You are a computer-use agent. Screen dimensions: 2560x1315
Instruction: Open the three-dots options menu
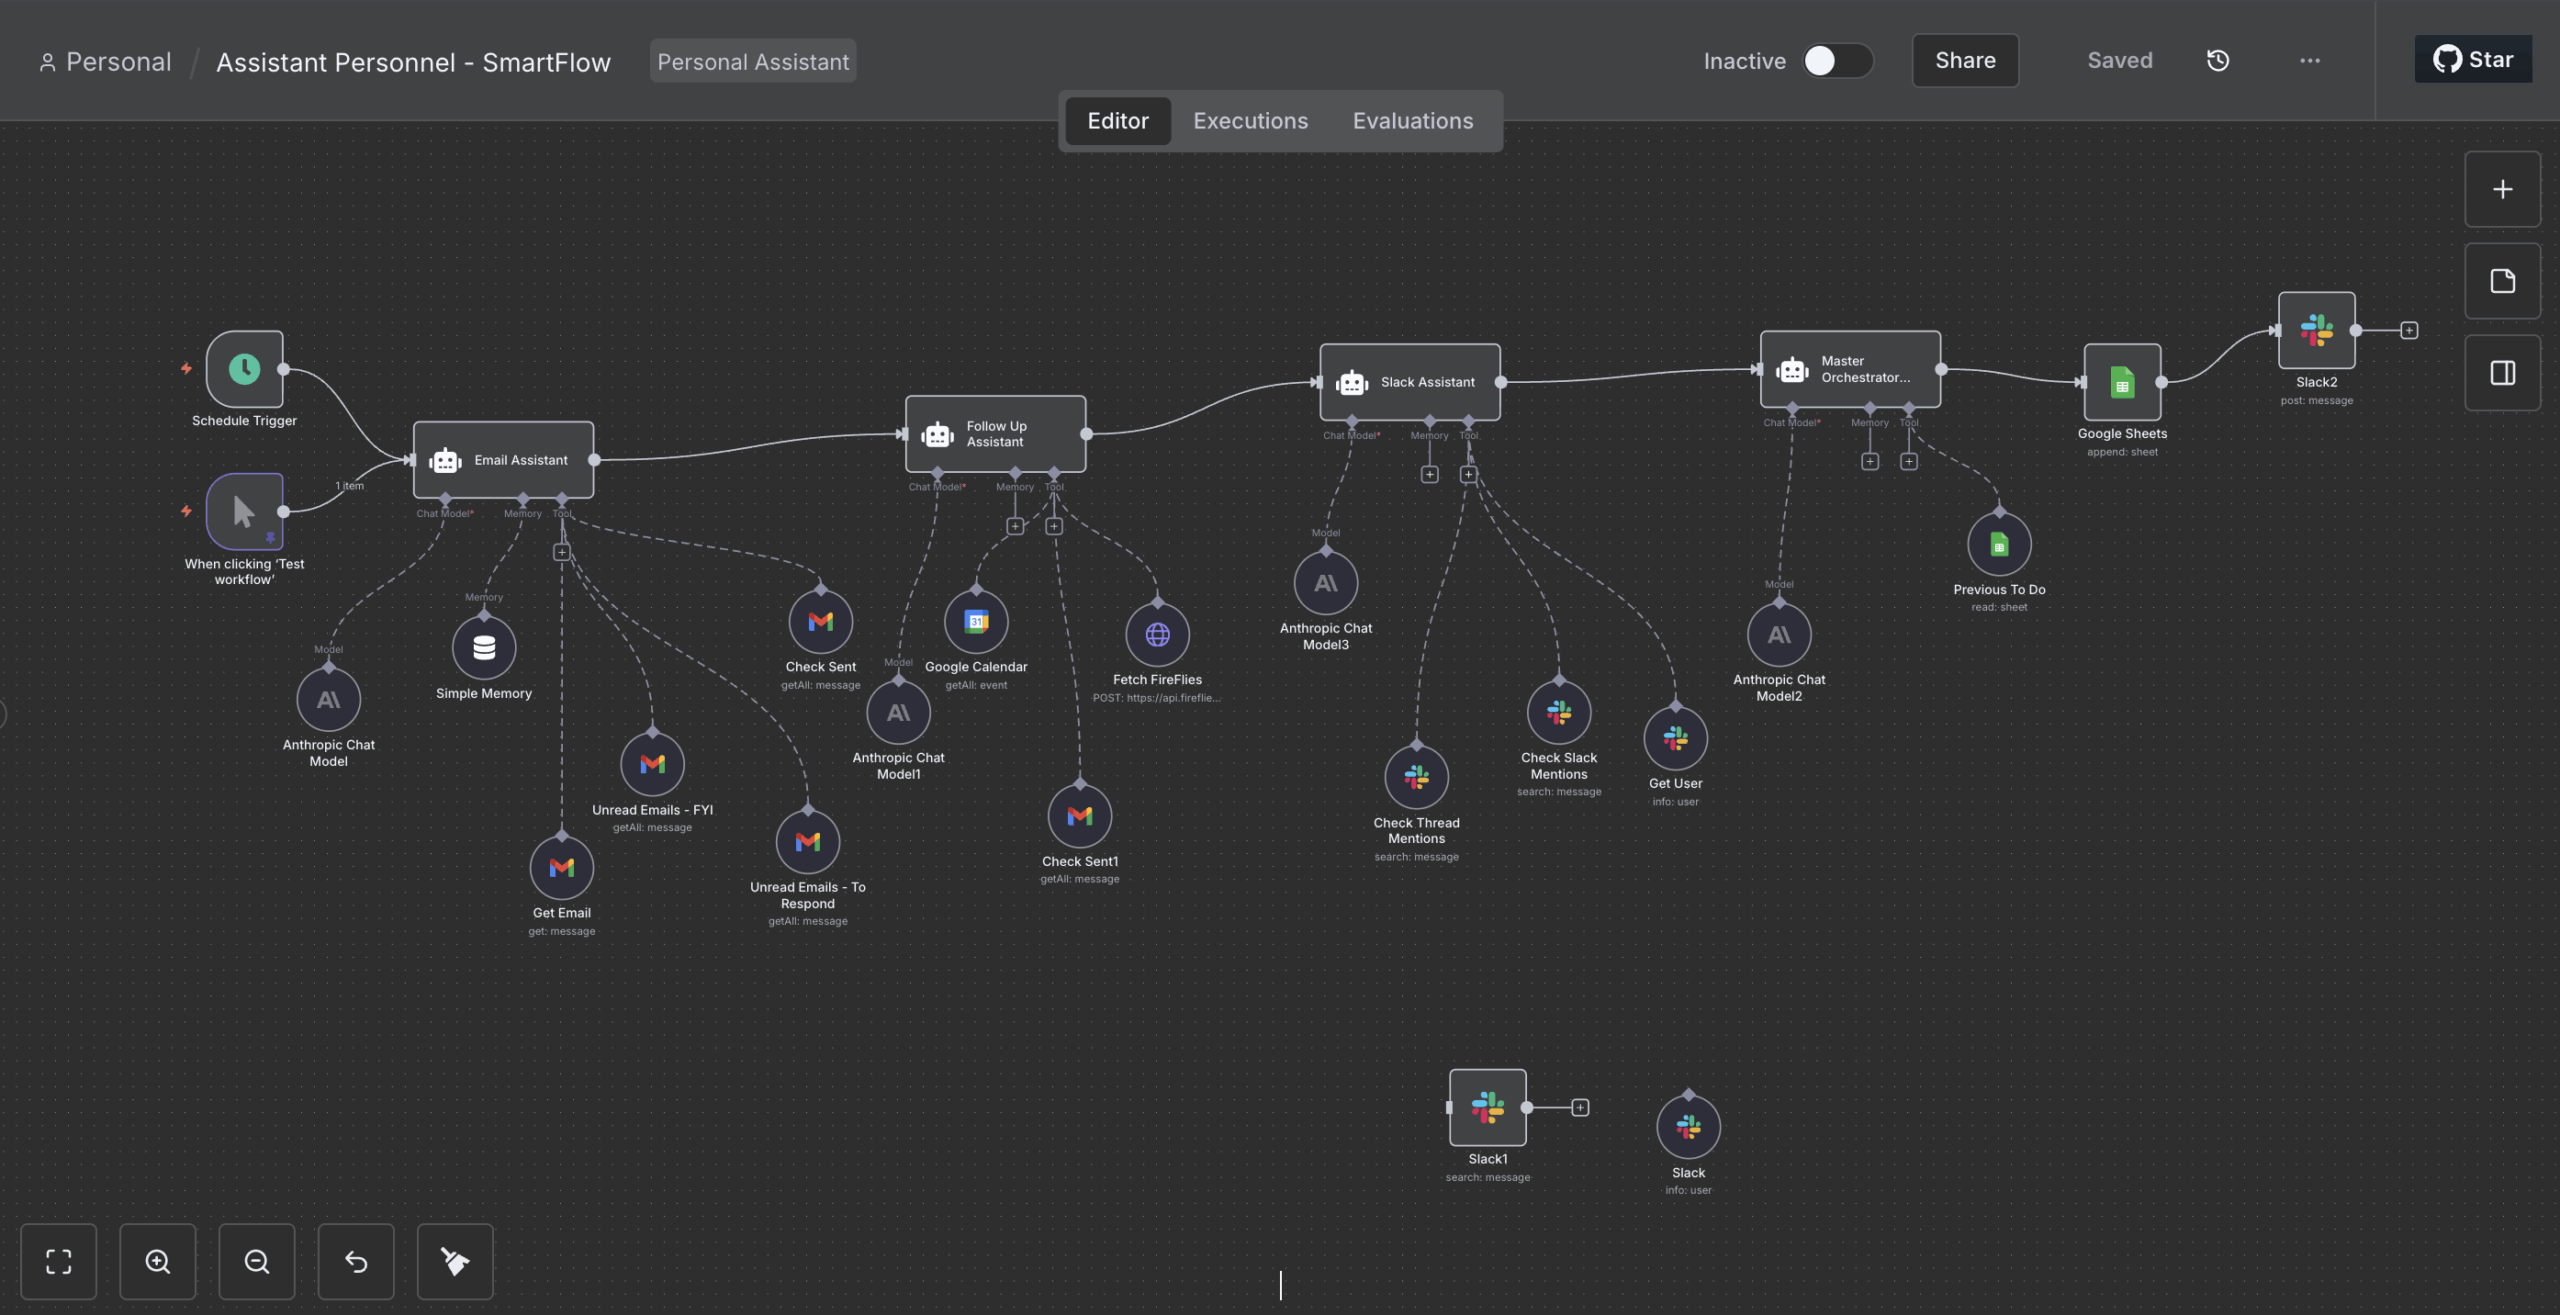(2309, 61)
